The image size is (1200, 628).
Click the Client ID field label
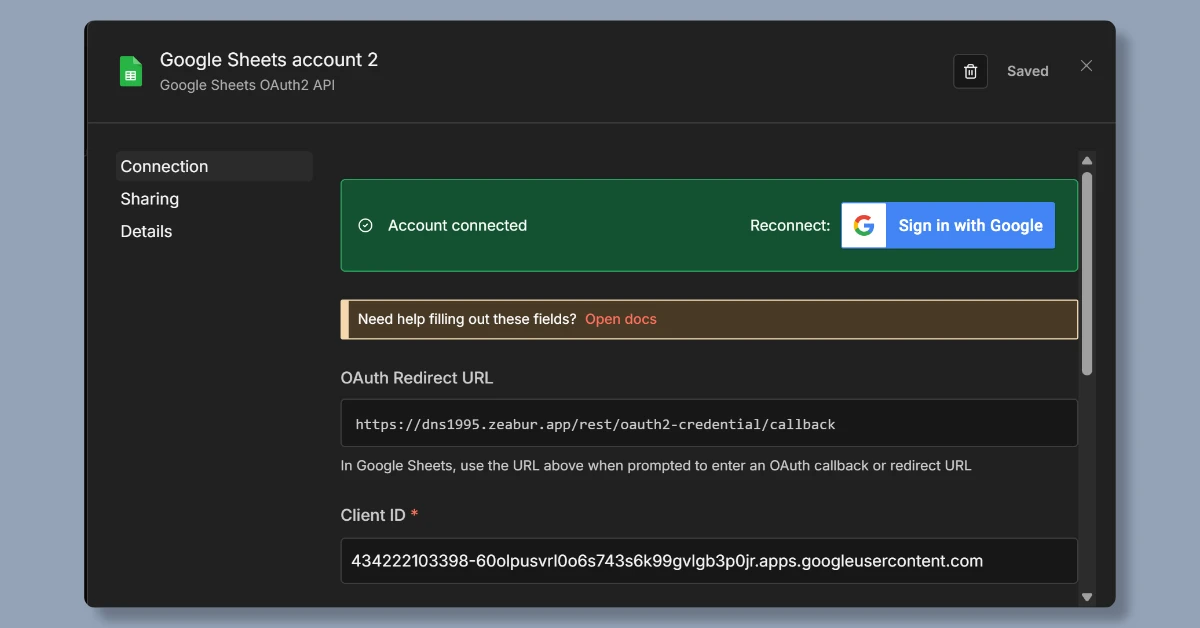point(373,515)
